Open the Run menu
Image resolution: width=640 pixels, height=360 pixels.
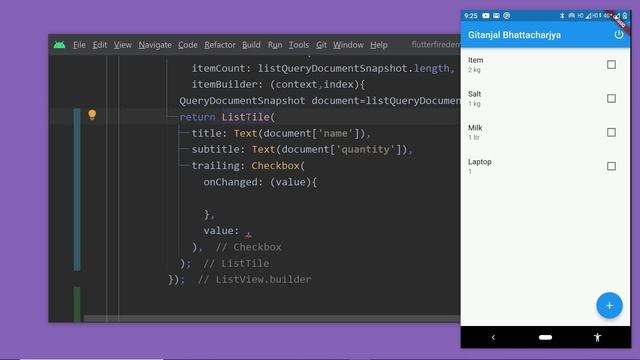click(x=275, y=45)
